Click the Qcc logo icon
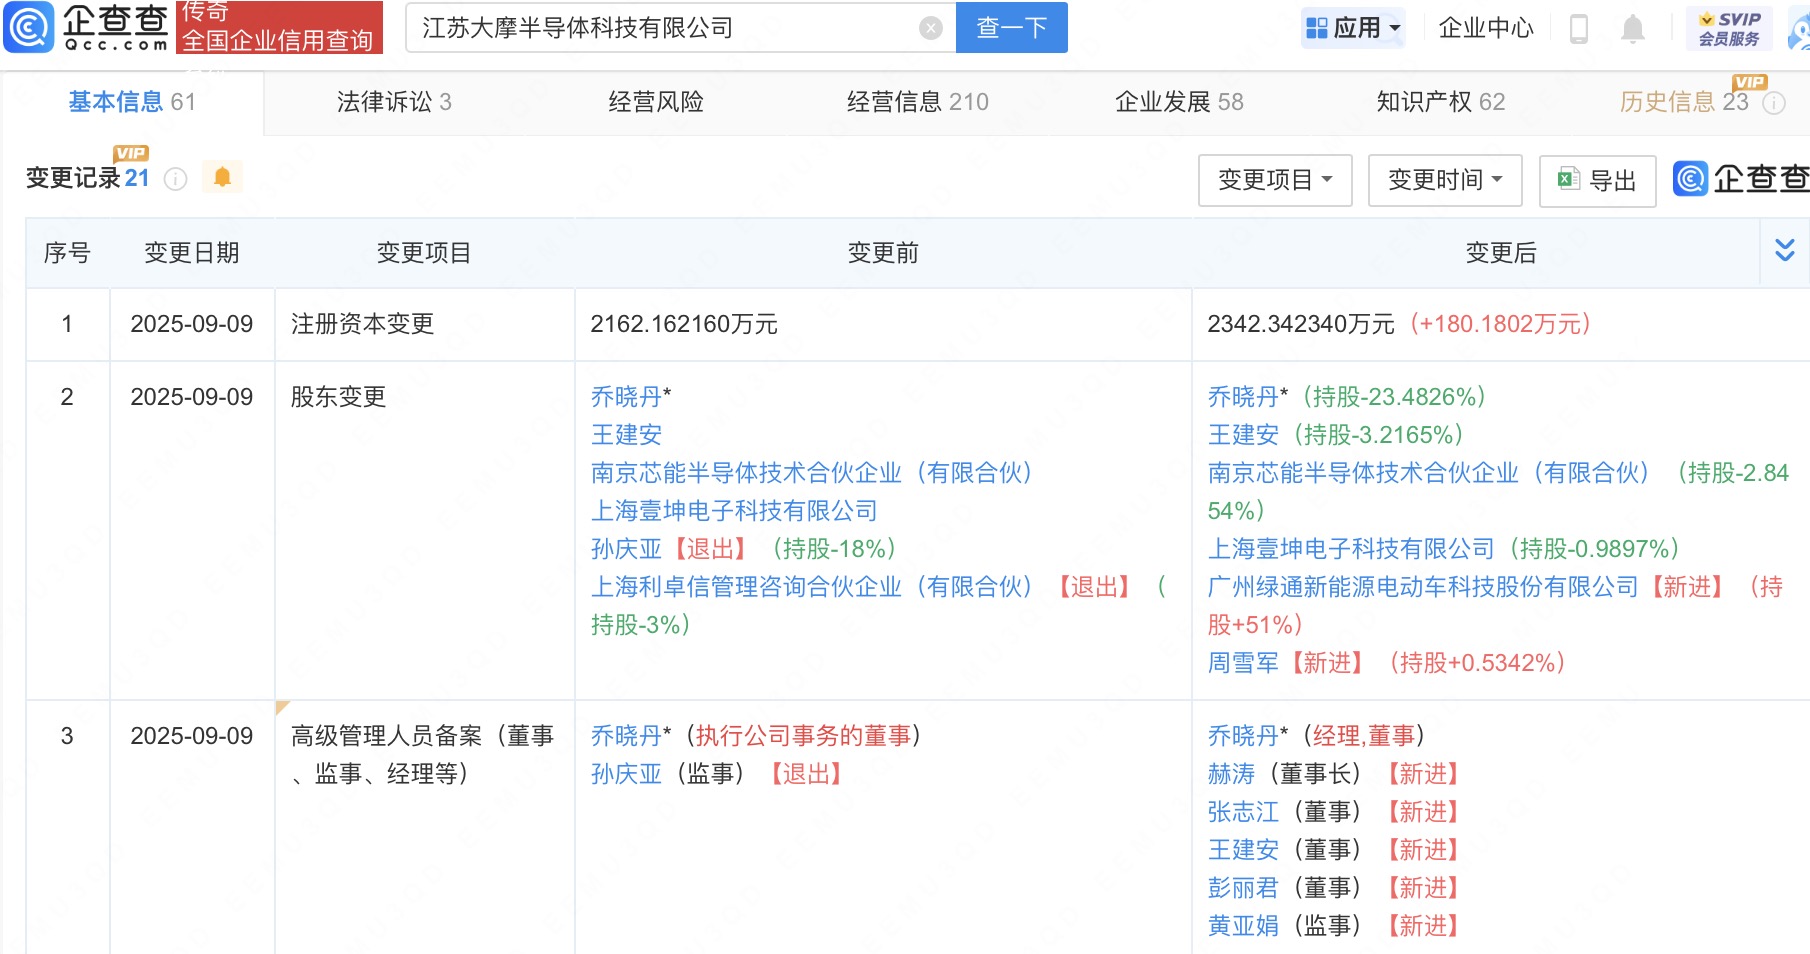The height and width of the screenshot is (954, 1810). pos(30,27)
